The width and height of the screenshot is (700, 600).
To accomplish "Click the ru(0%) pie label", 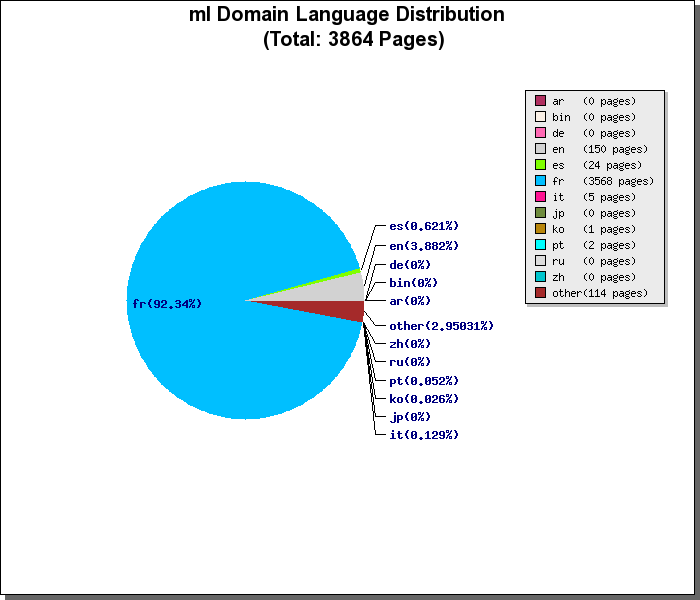I will 410,362.
